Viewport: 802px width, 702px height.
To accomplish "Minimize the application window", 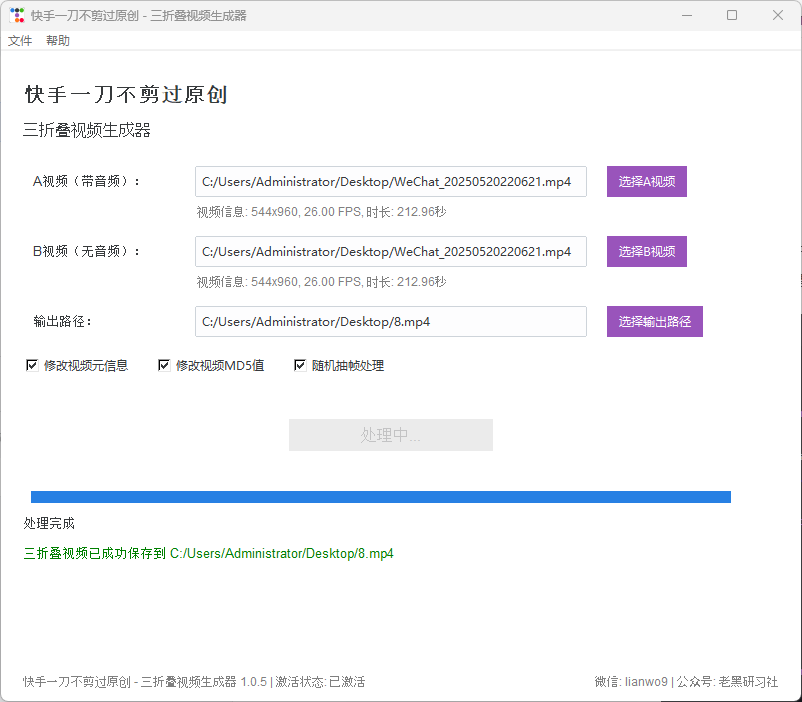I will 686,16.
